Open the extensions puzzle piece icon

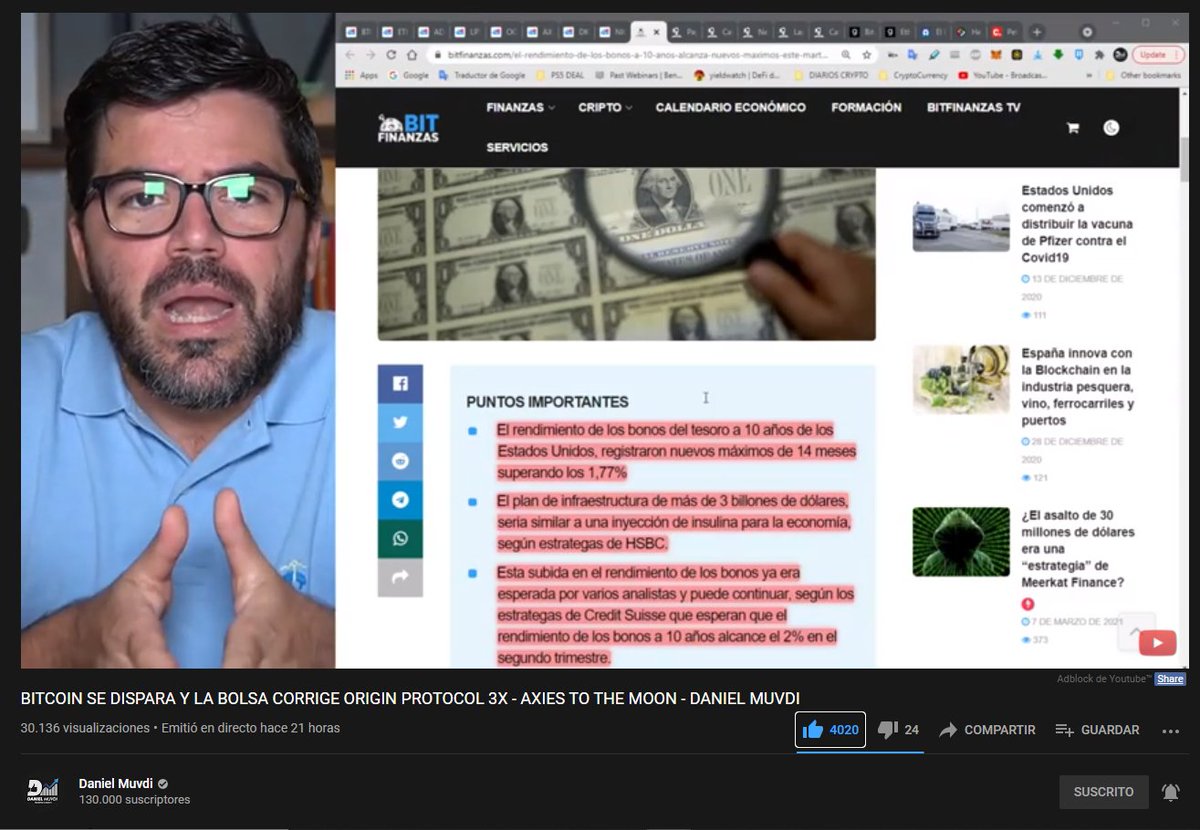click(1100, 55)
